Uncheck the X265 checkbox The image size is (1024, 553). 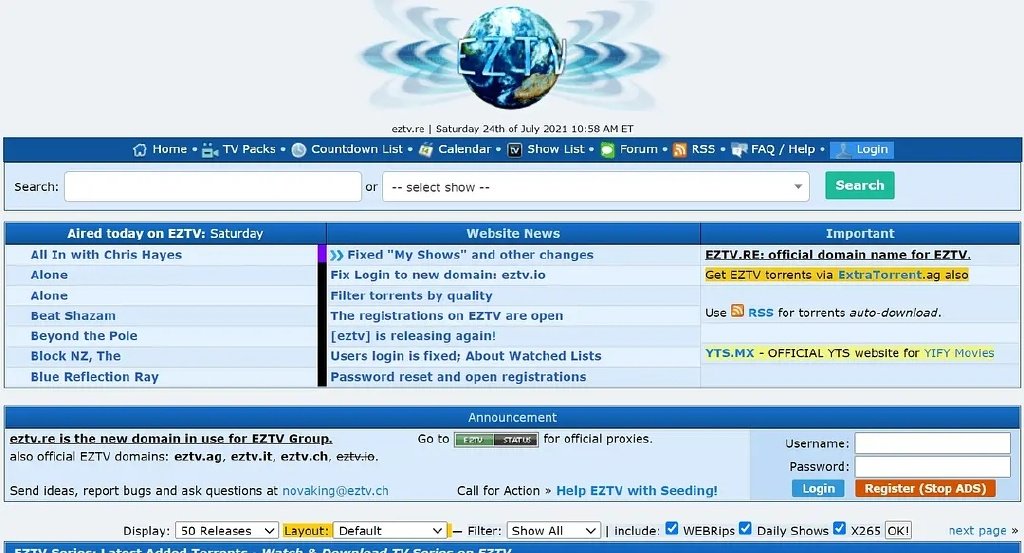[840, 529]
